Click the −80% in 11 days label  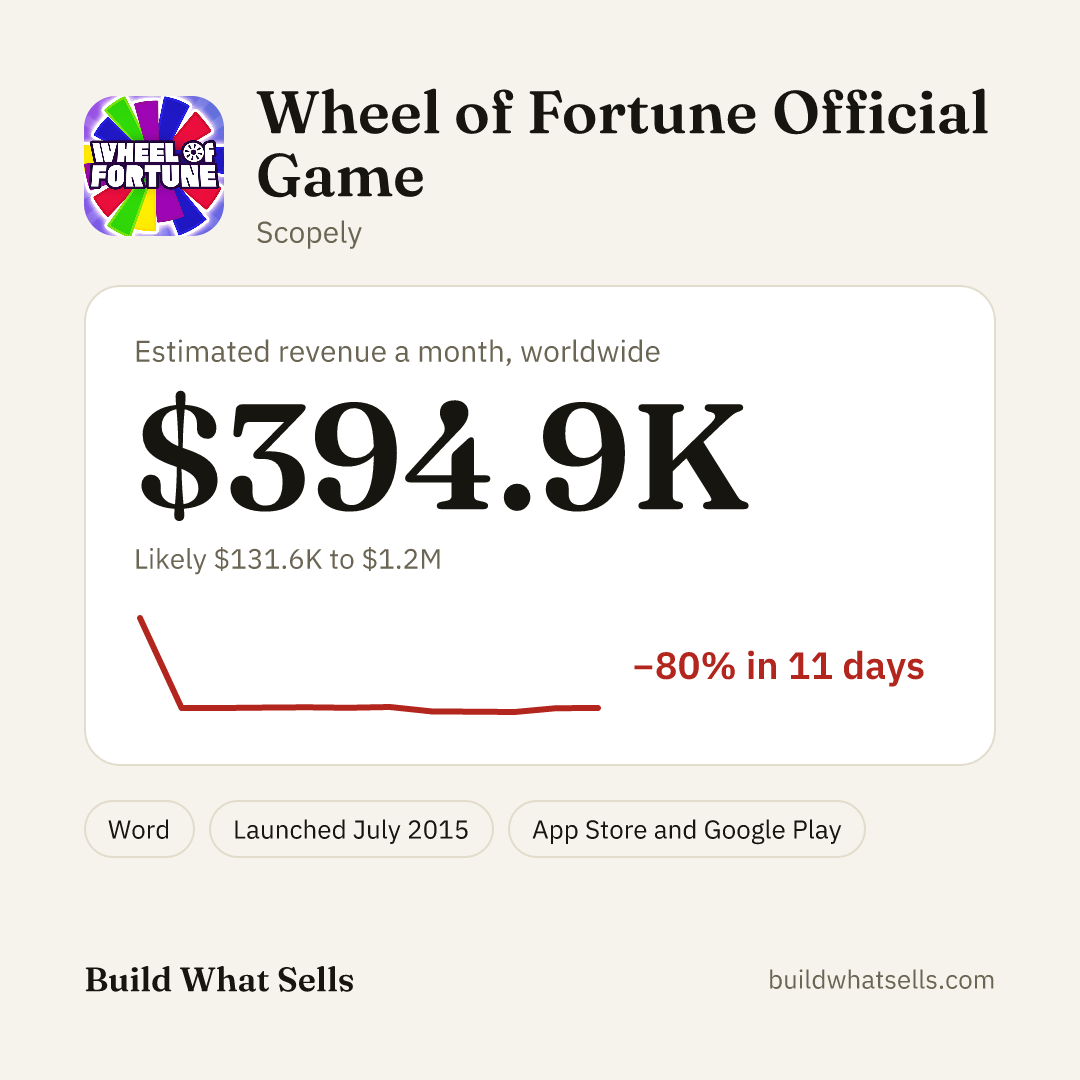[778, 666]
